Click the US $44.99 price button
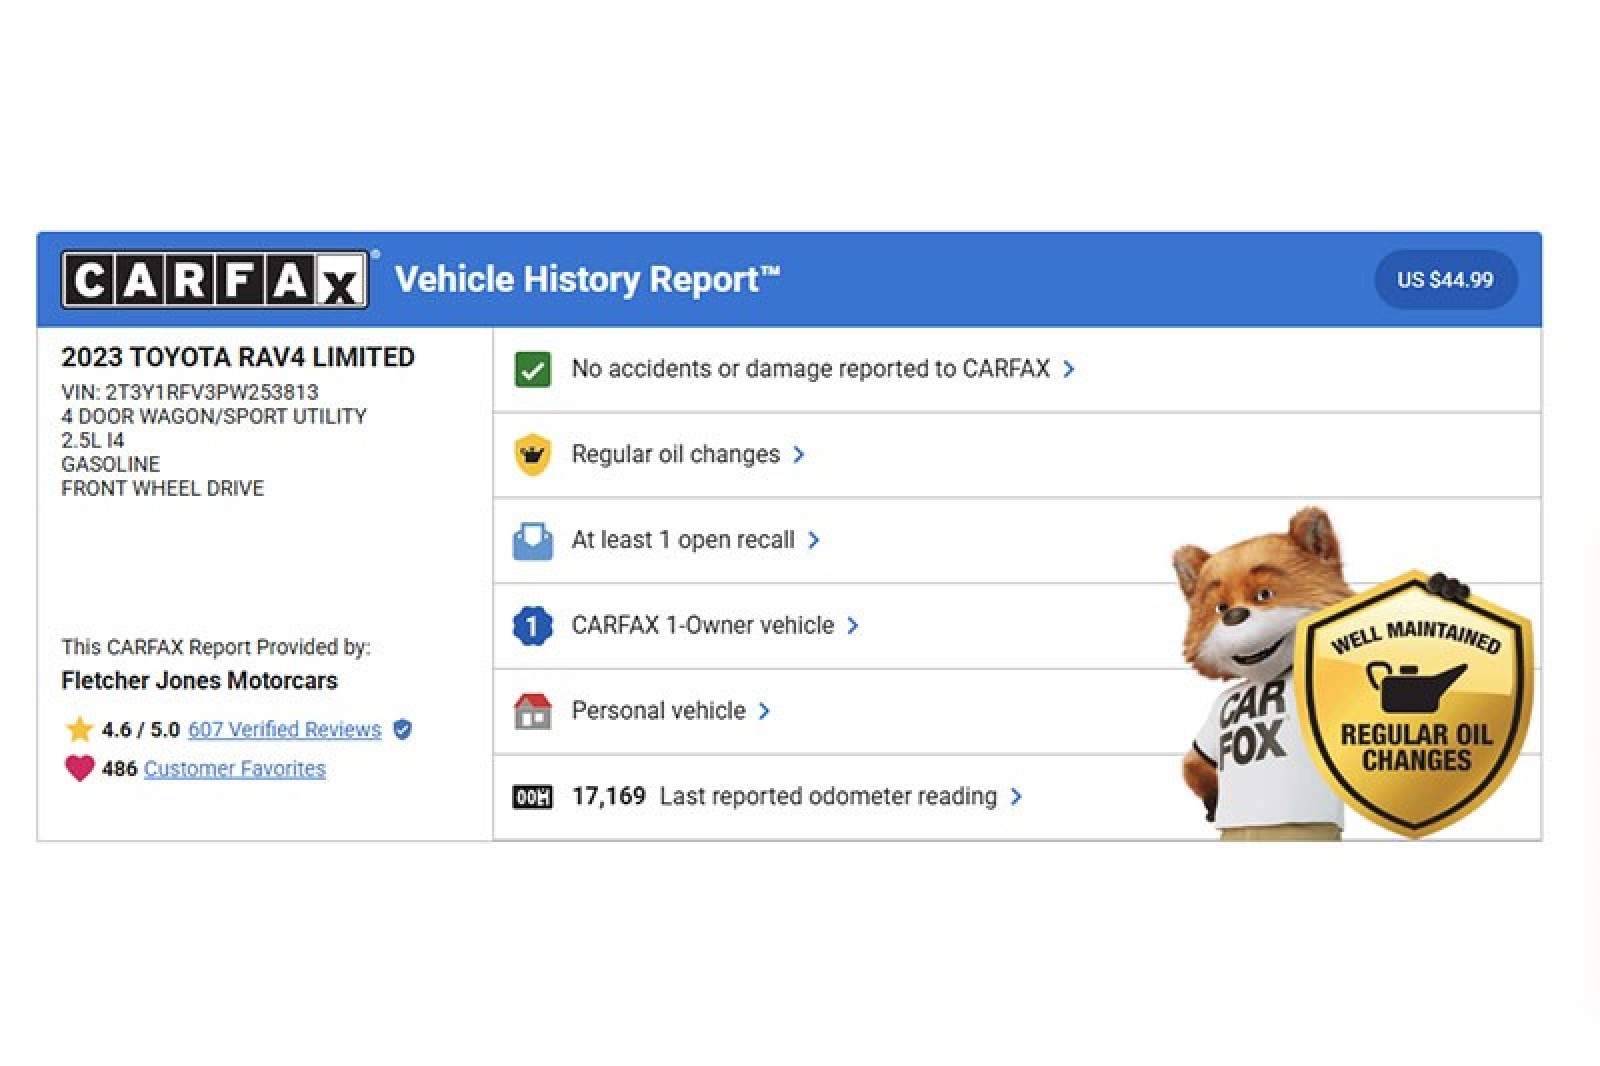This screenshot has height=1066, width=1600. (x=1444, y=280)
